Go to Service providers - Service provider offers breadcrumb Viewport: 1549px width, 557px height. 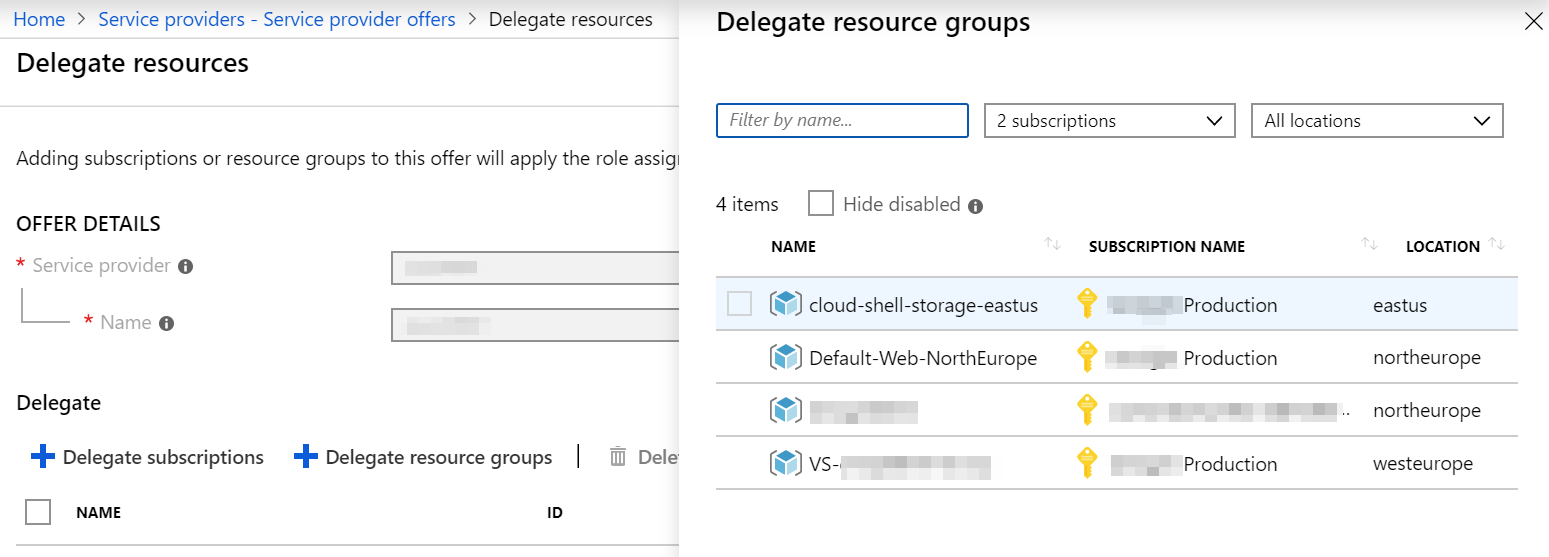point(276,19)
